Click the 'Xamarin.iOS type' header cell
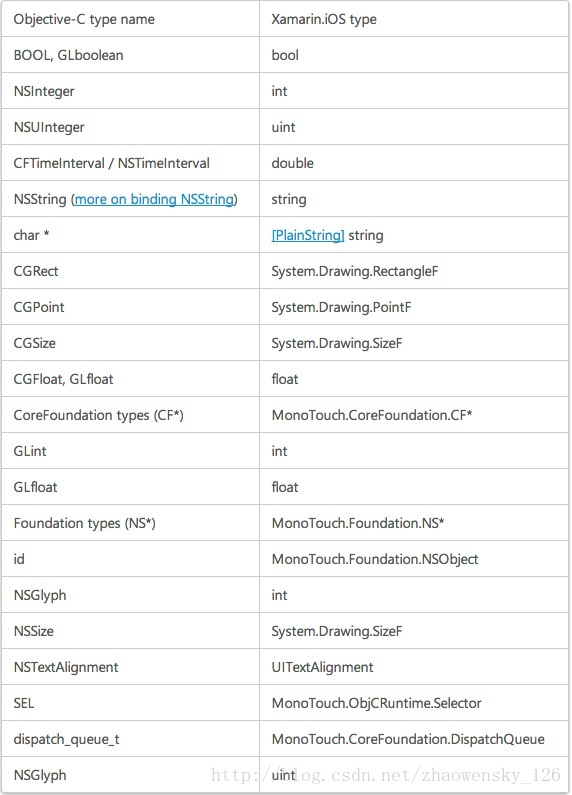Viewport: 572px width, 795px height. 414,19
